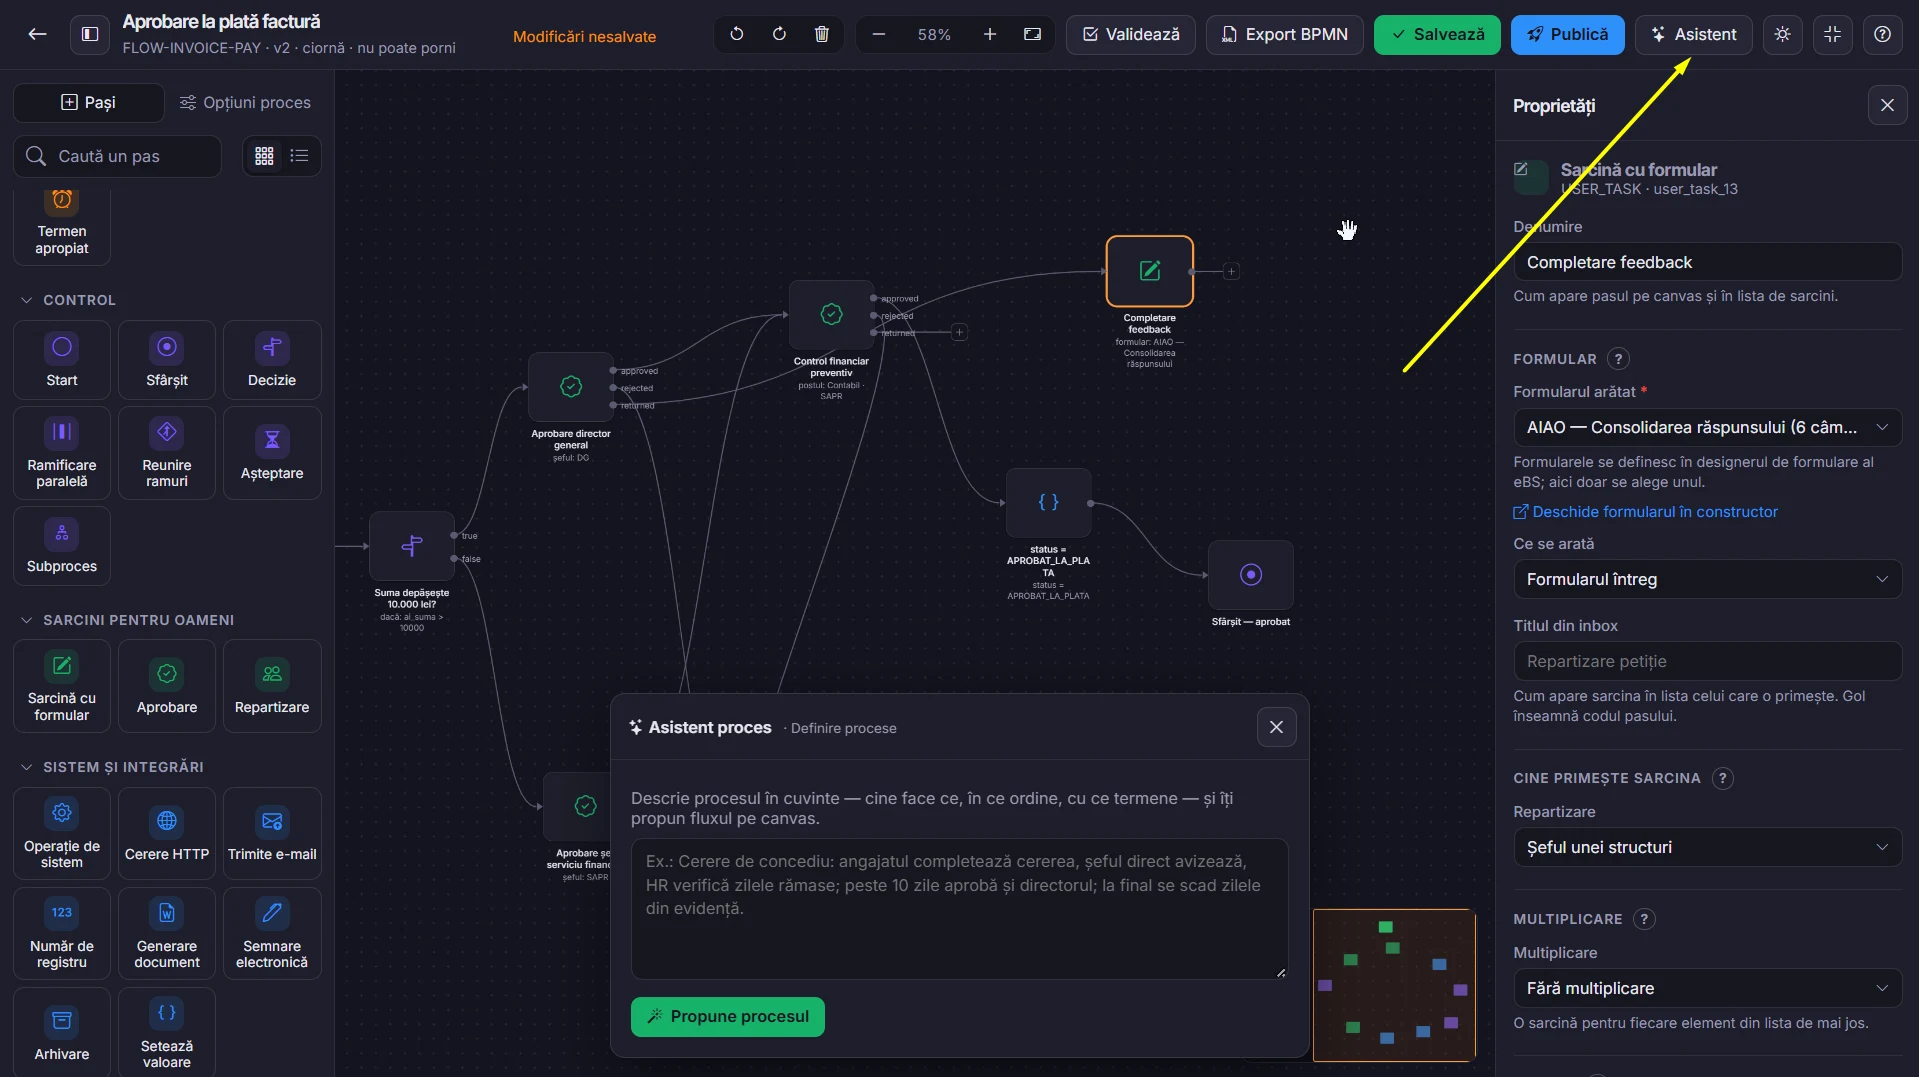1919x1077 pixels.
Task: Select the Completare feedback node
Action: [x=1149, y=271]
